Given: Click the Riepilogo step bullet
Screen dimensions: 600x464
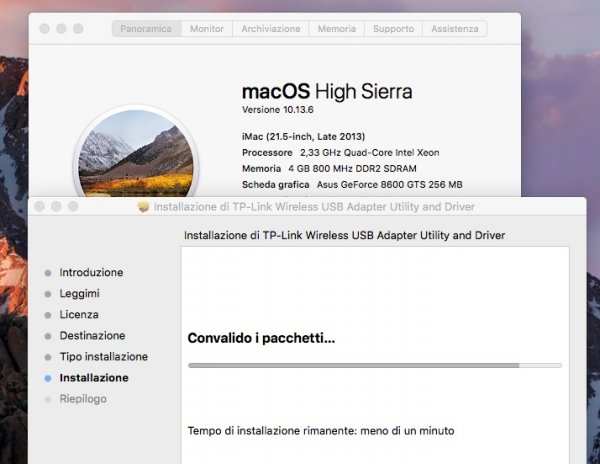Looking at the screenshot, I should click(48, 399).
